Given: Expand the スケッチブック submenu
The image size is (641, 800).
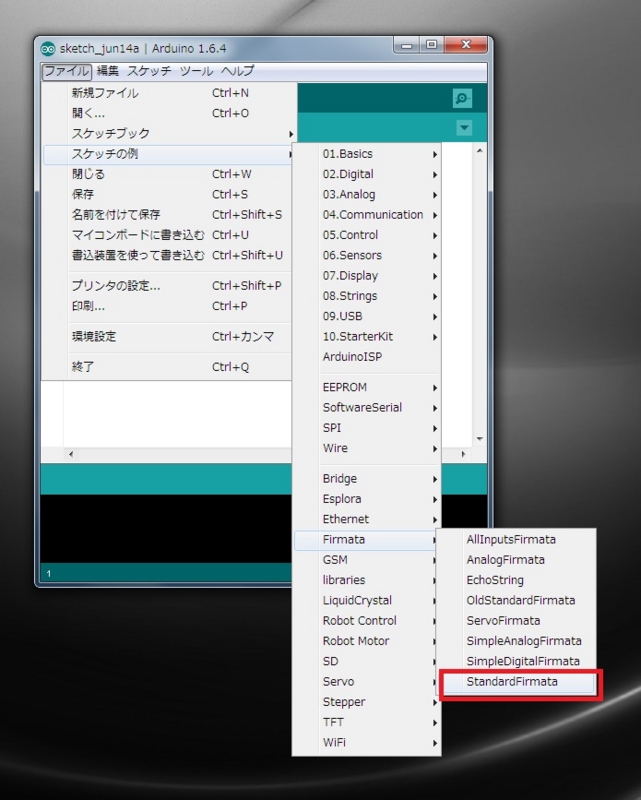Looking at the screenshot, I should coord(168,134).
